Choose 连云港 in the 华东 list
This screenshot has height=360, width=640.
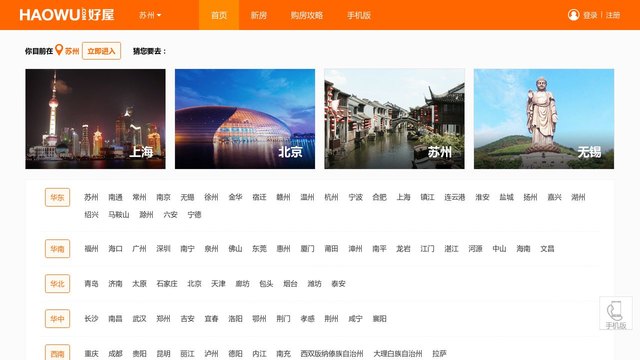[455, 197]
